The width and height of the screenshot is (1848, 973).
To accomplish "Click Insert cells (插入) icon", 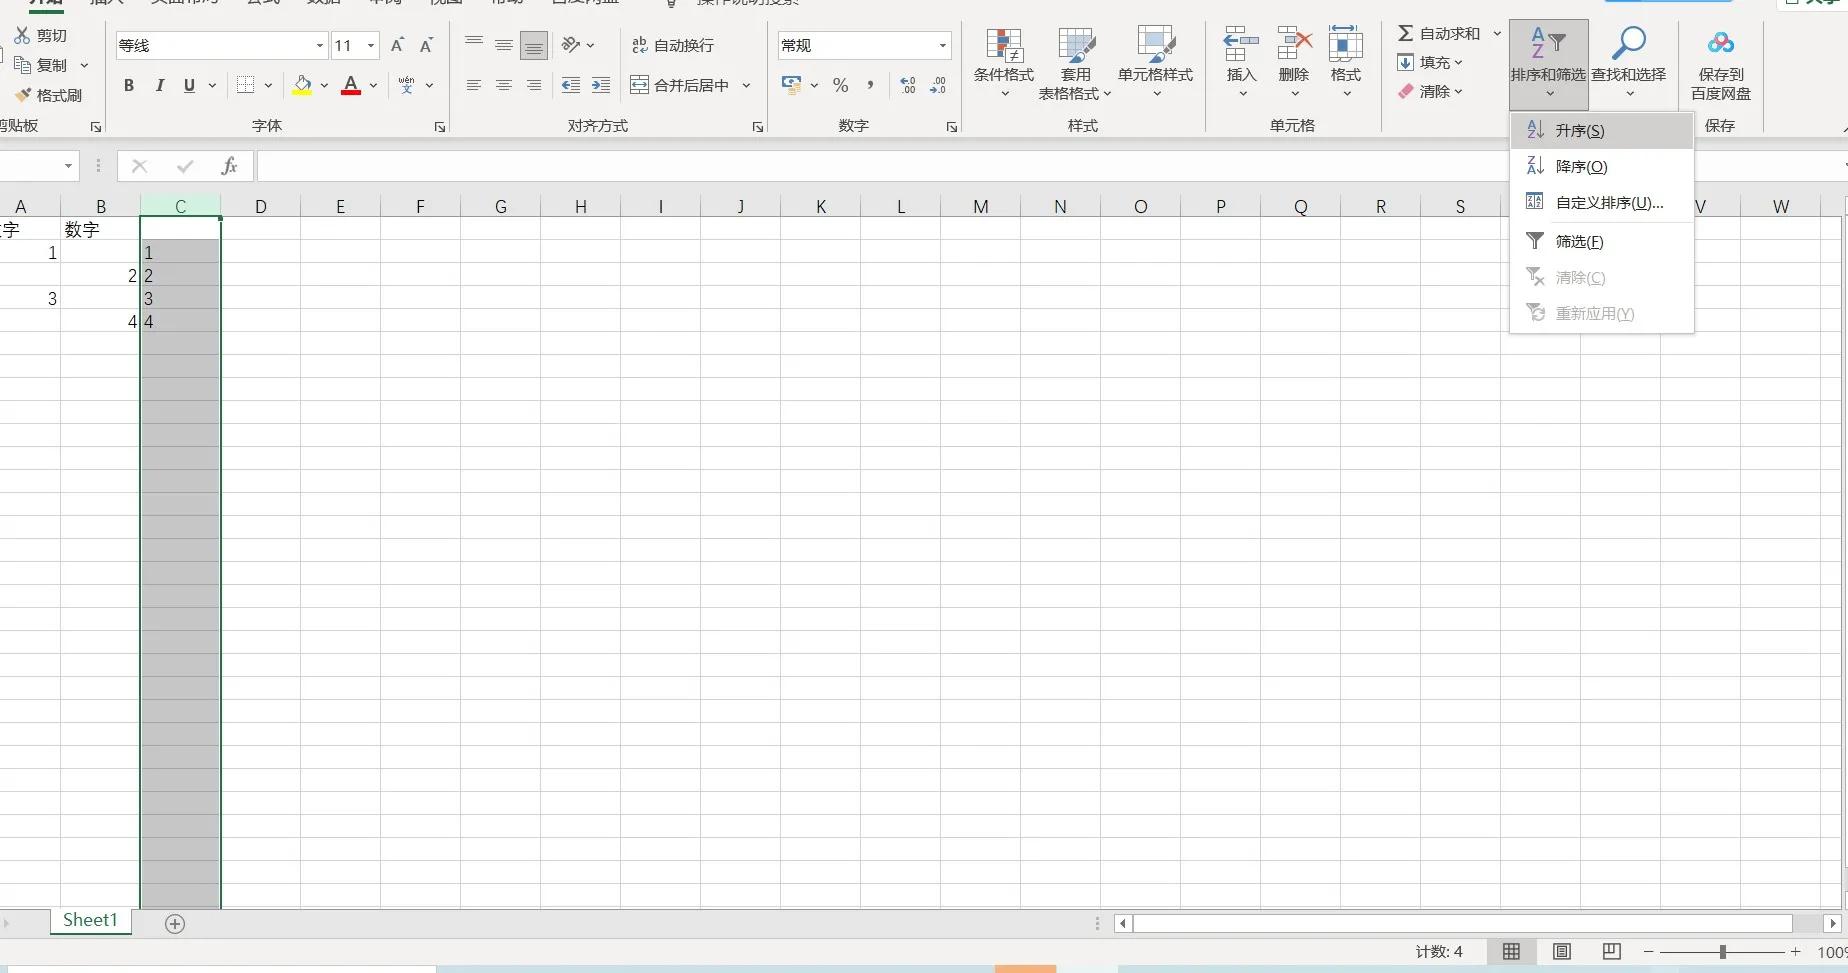I will tap(1241, 45).
